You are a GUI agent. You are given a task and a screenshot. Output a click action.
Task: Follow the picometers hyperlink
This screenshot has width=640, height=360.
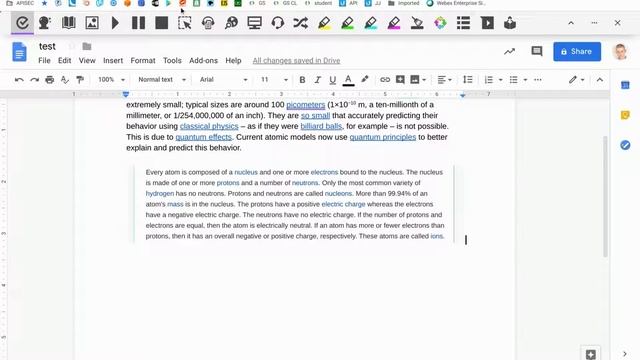pyautogui.click(x=305, y=105)
